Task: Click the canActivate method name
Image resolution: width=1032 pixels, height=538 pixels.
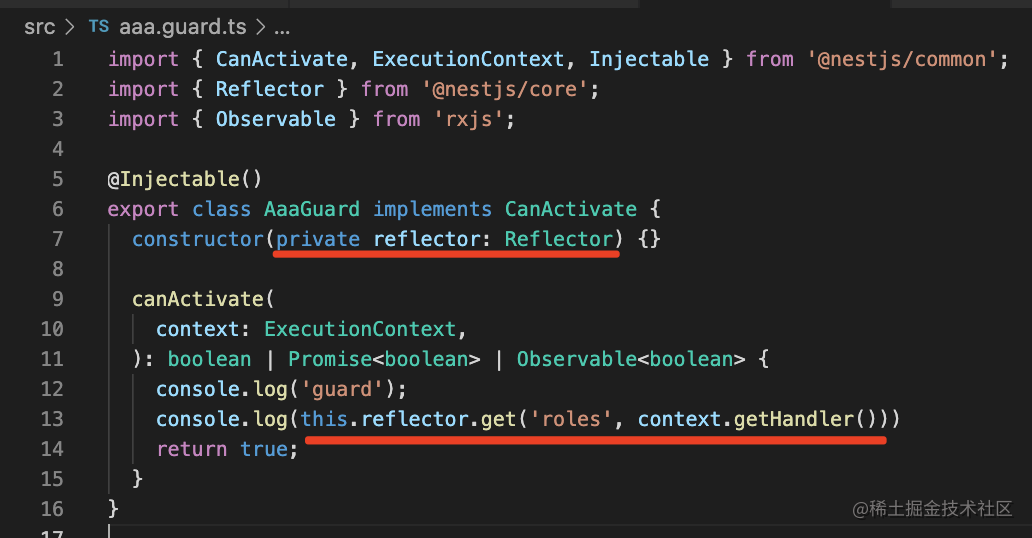Action: pyautogui.click(x=198, y=299)
